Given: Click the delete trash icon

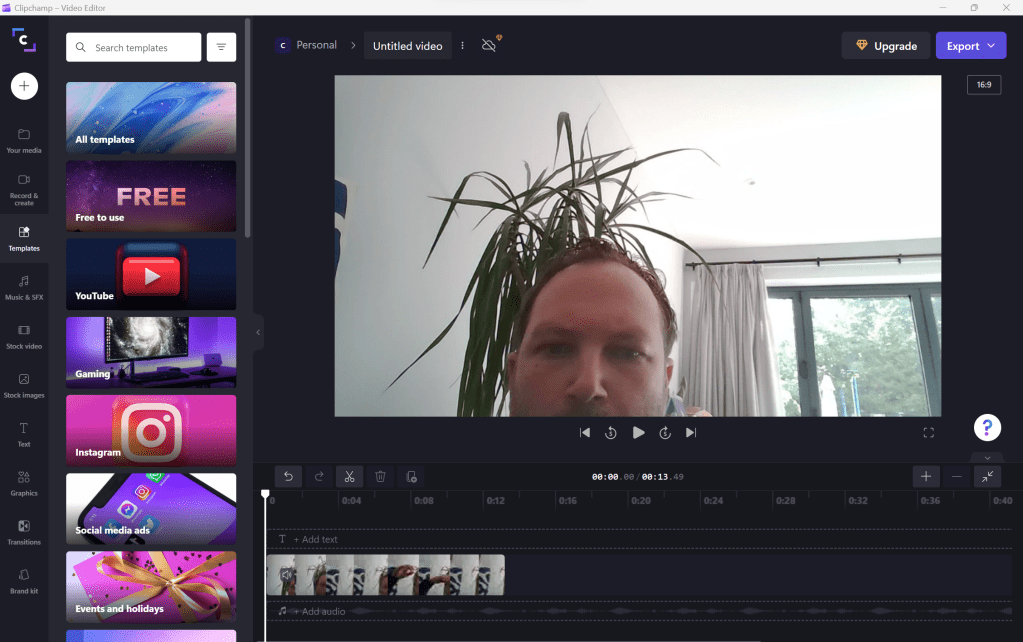Looking at the screenshot, I should (x=380, y=477).
